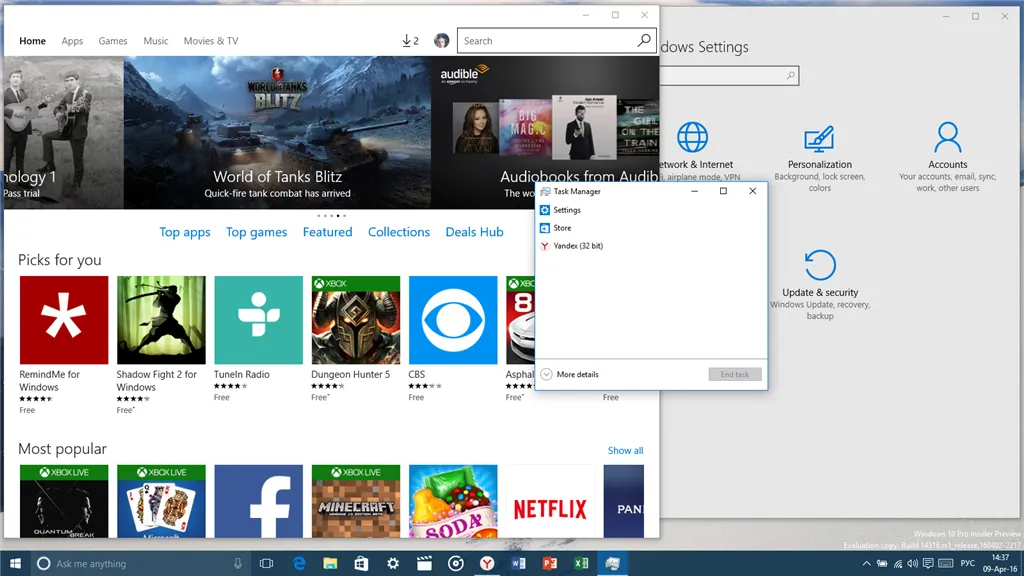Open File Explorer from the taskbar

(330, 563)
